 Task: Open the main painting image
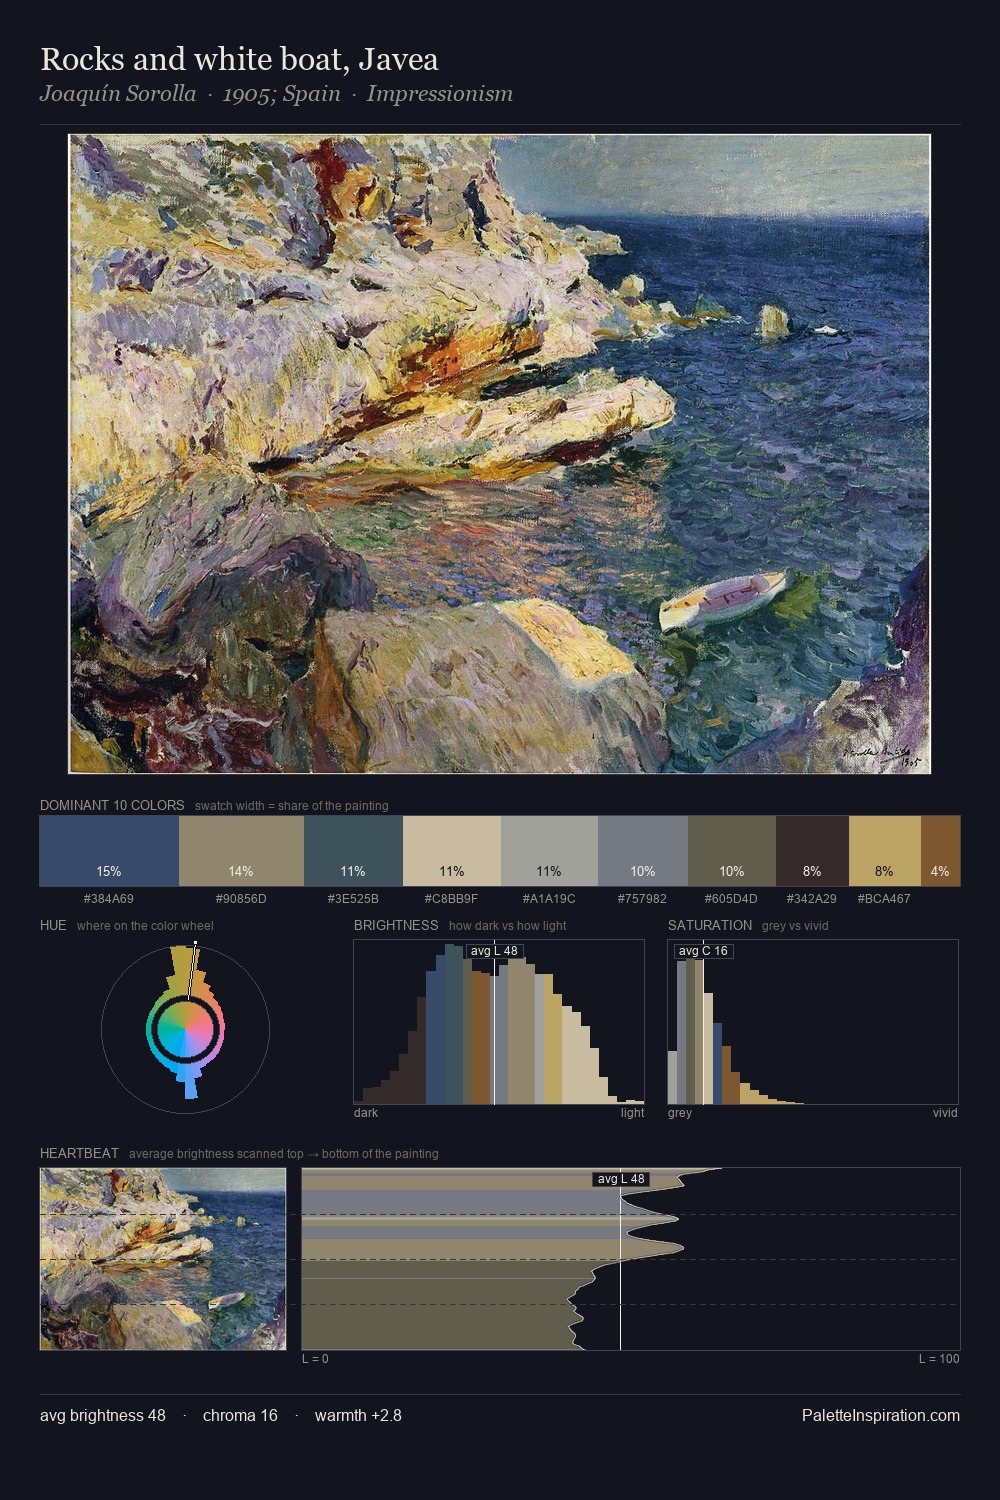tap(500, 454)
